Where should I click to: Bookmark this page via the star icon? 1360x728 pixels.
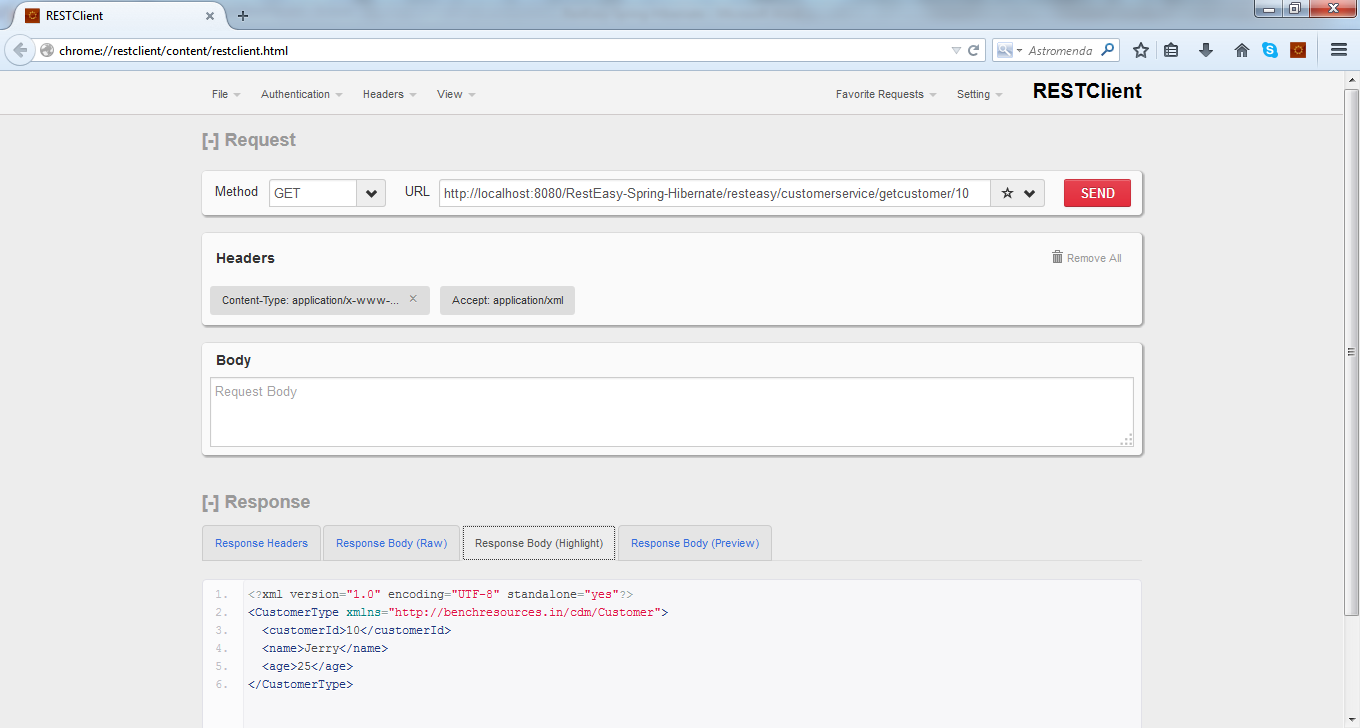click(1141, 50)
